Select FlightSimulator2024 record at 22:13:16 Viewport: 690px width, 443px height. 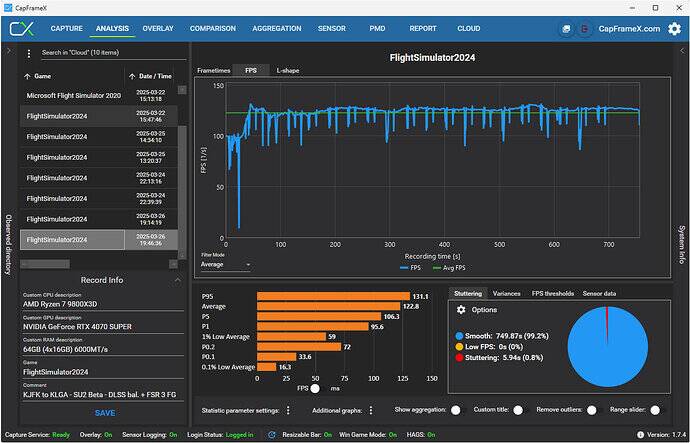point(99,178)
